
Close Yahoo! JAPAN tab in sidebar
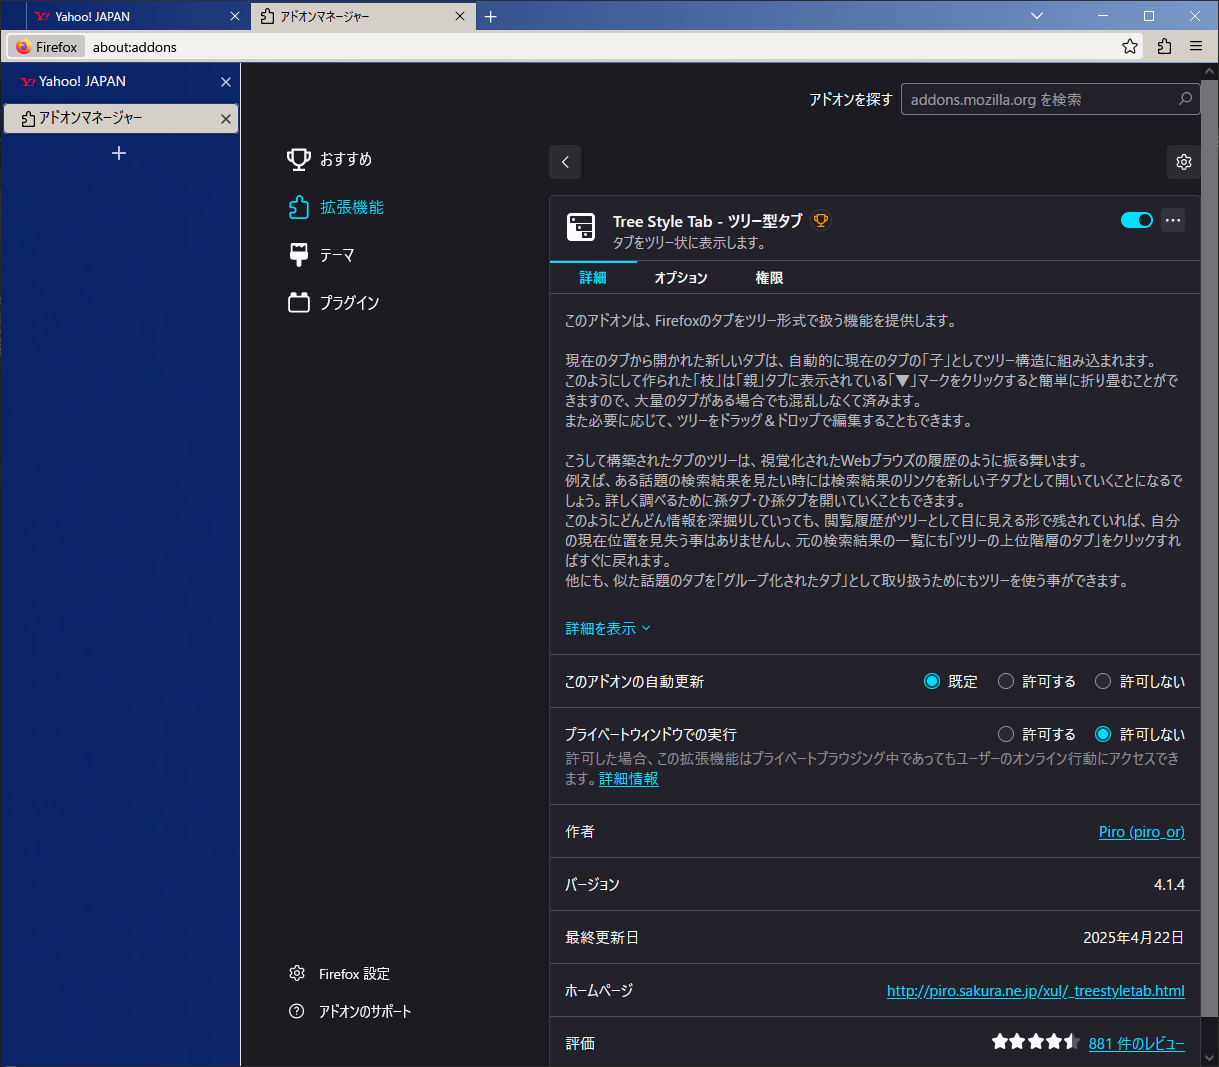[226, 82]
